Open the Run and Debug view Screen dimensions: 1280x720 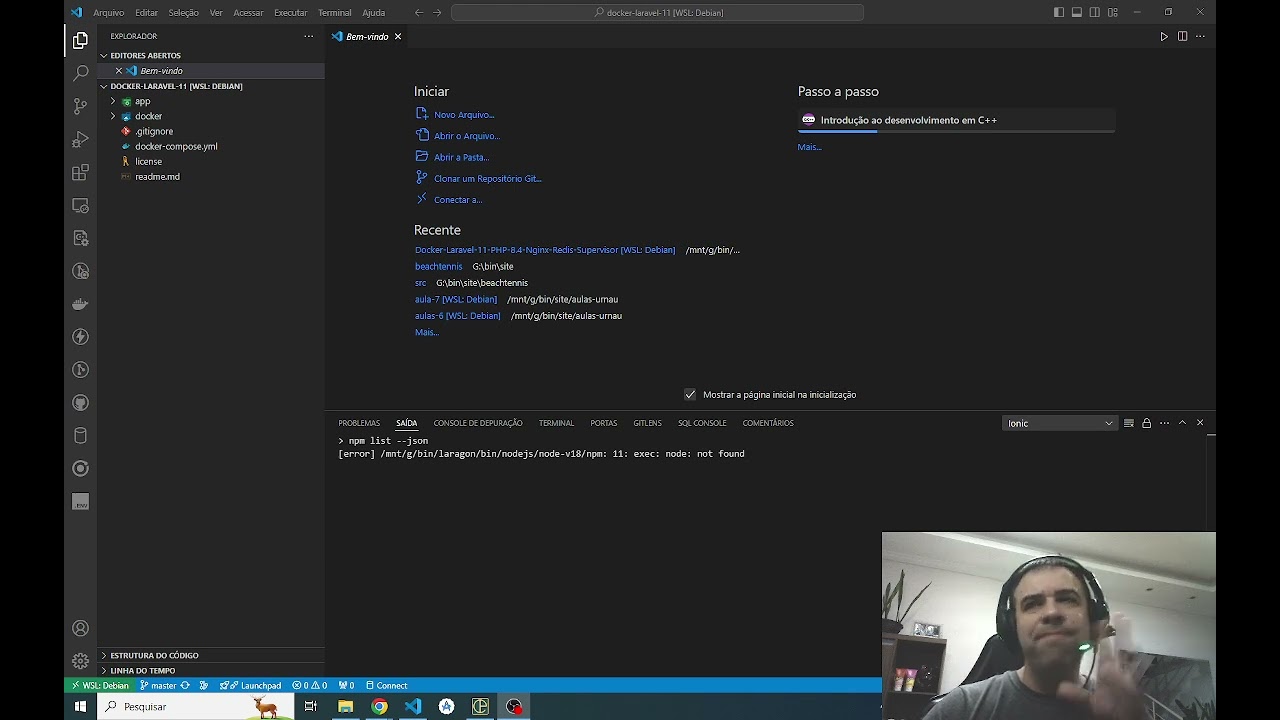coord(81,139)
